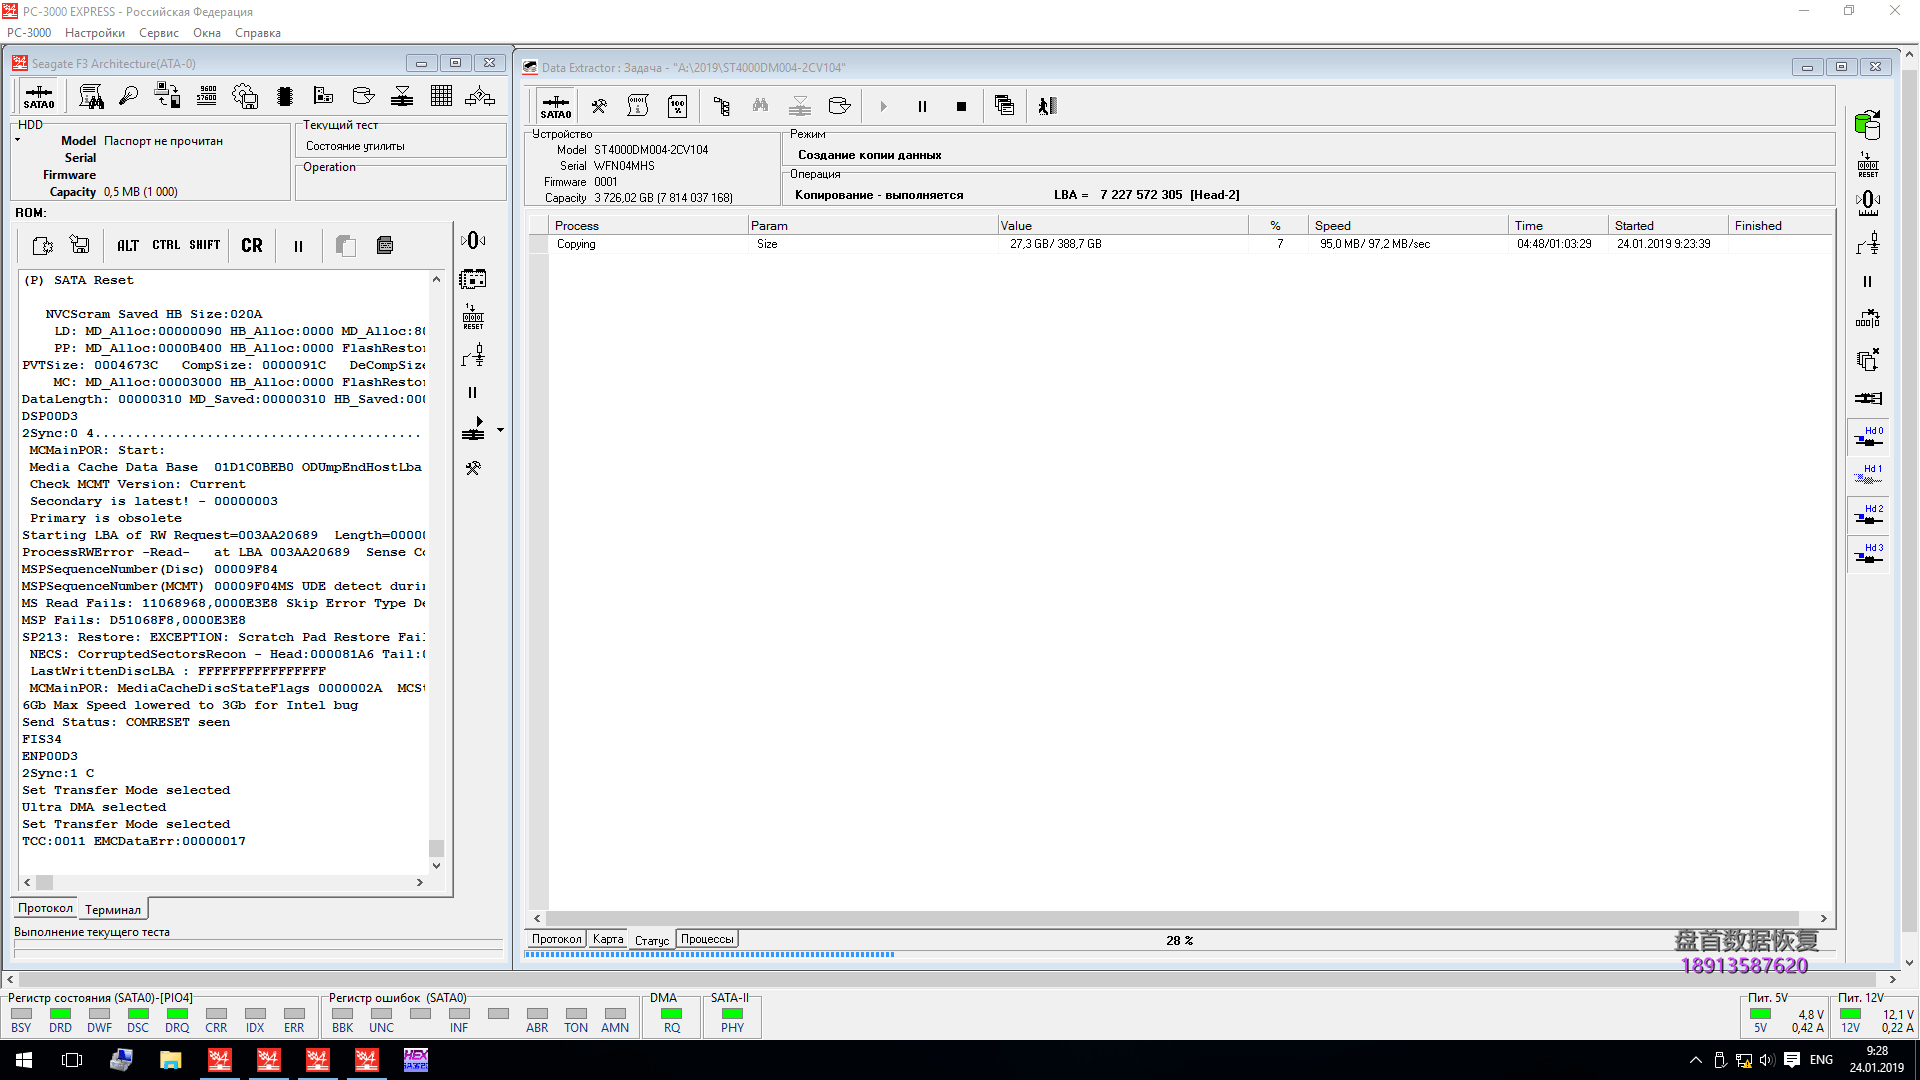Pause terminal output in Seagate terminal toolbar
The width and height of the screenshot is (1920, 1080).
[298, 246]
